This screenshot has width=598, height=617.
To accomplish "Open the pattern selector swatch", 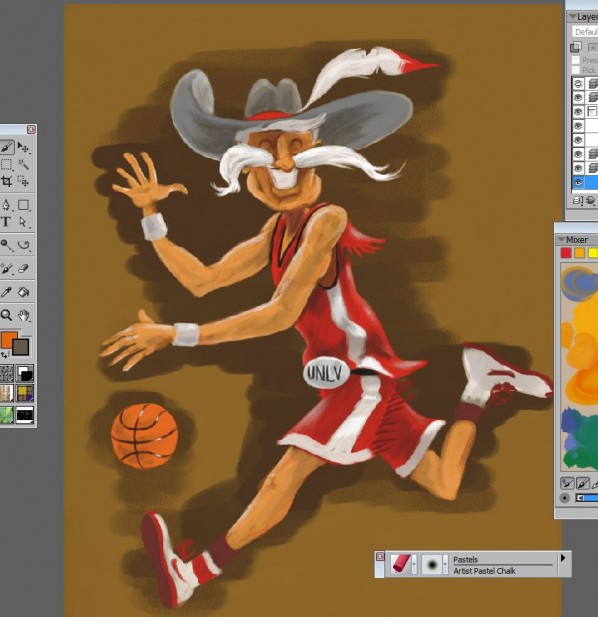I will point(6,393).
